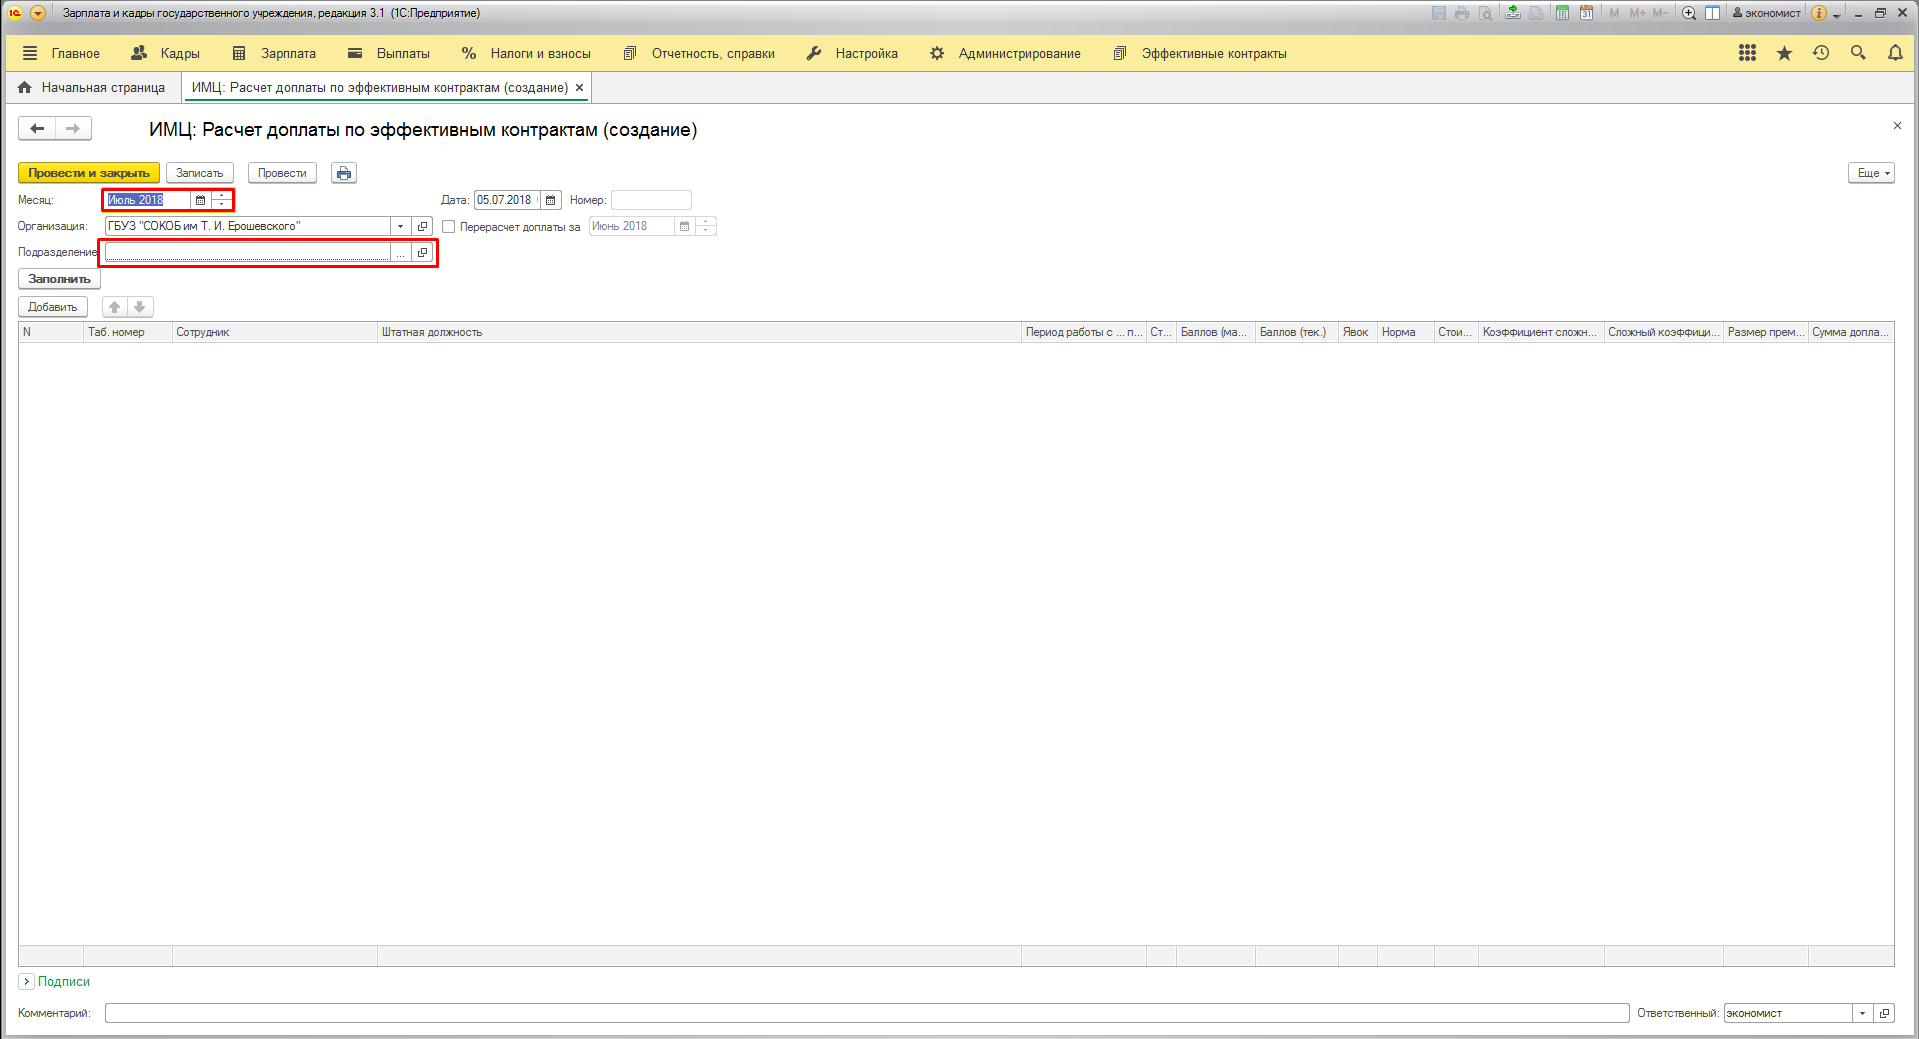
Task: Enable the Перерасчет доплаты за checkbox
Action: point(449,227)
